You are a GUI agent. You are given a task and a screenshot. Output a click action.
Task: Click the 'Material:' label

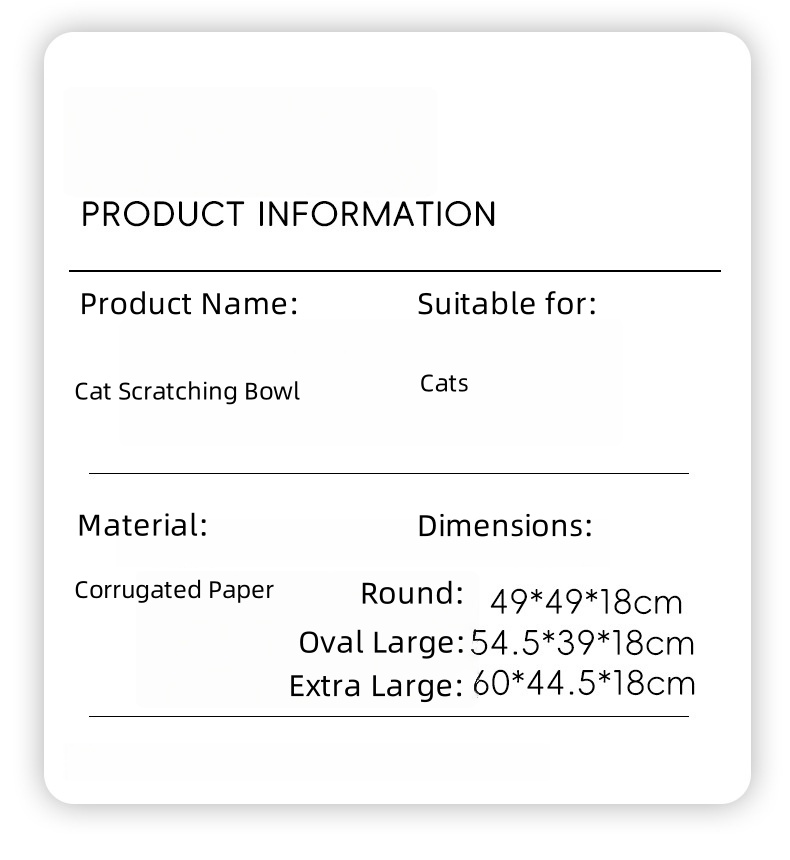click(x=143, y=525)
